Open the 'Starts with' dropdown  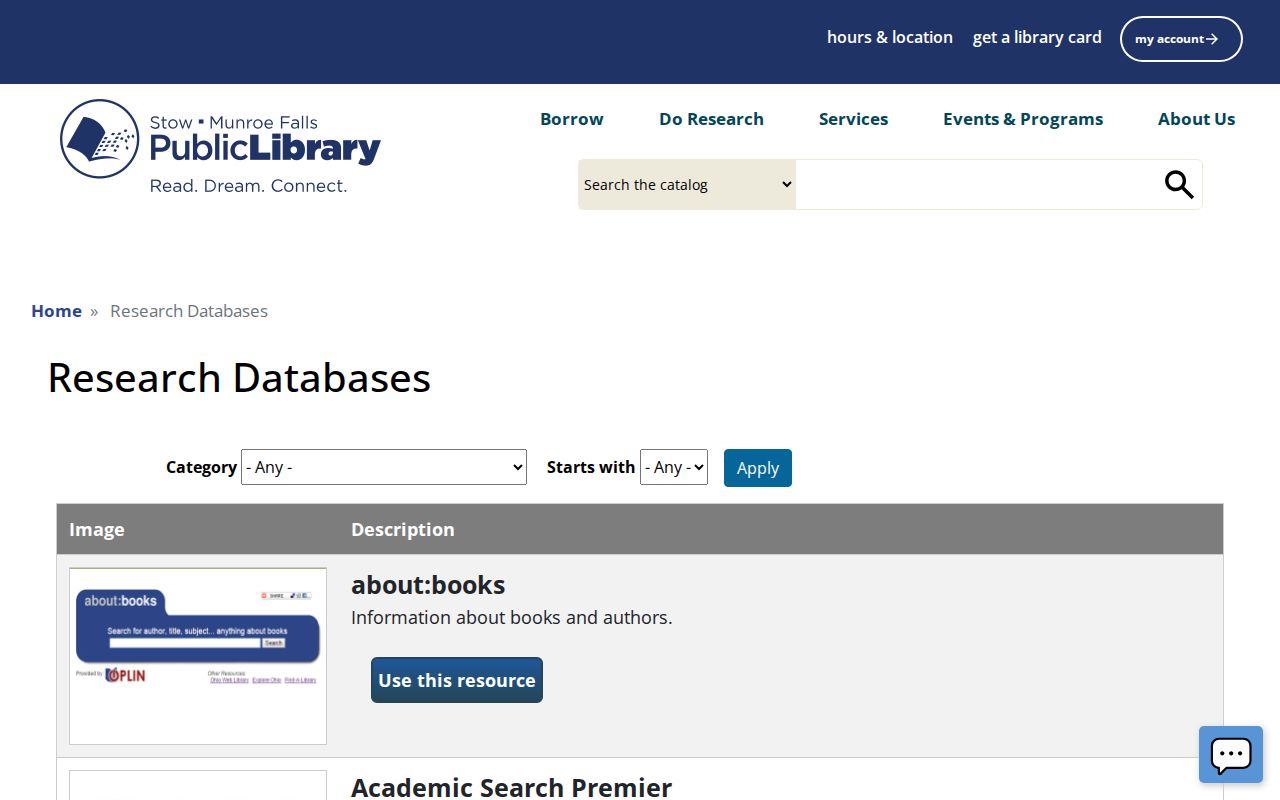click(x=674, y=467)
